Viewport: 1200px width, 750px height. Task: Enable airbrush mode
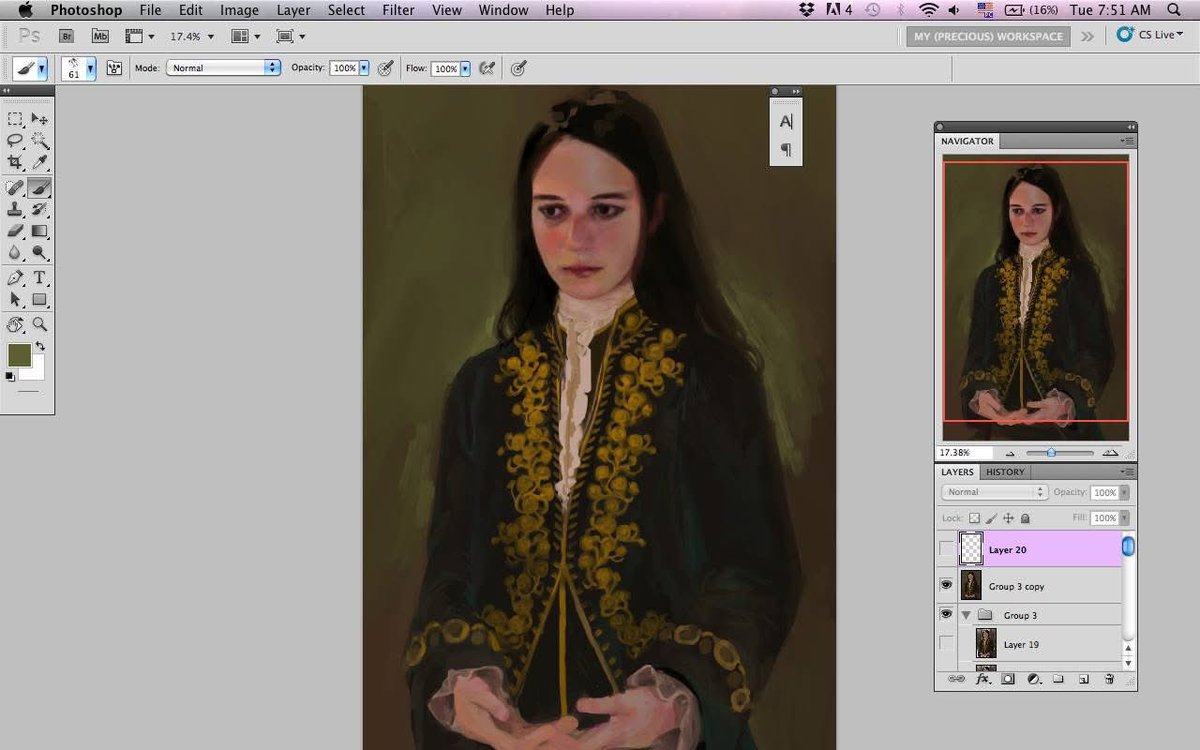pyautogui.click(x=487, y=69)
